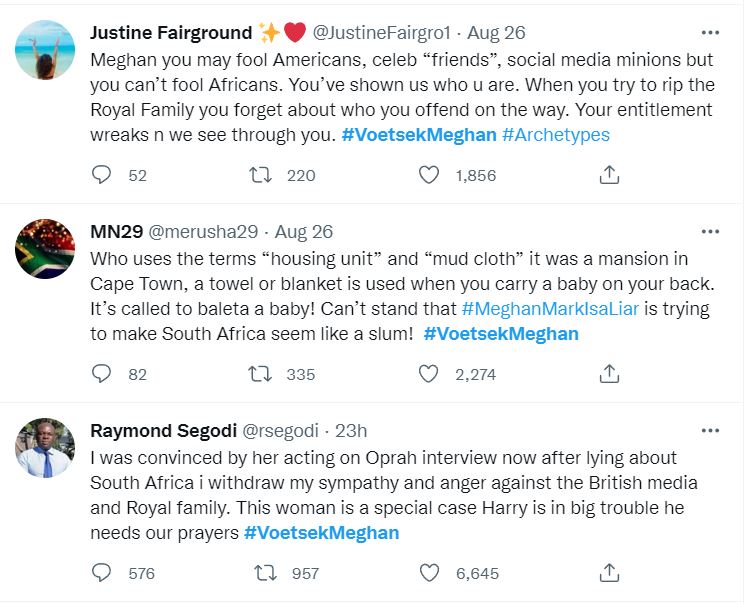Screen dimensions: 747x604
Task: Like Raymond Segodi's tweet with 6,645 likes
Action: point(429,573)
